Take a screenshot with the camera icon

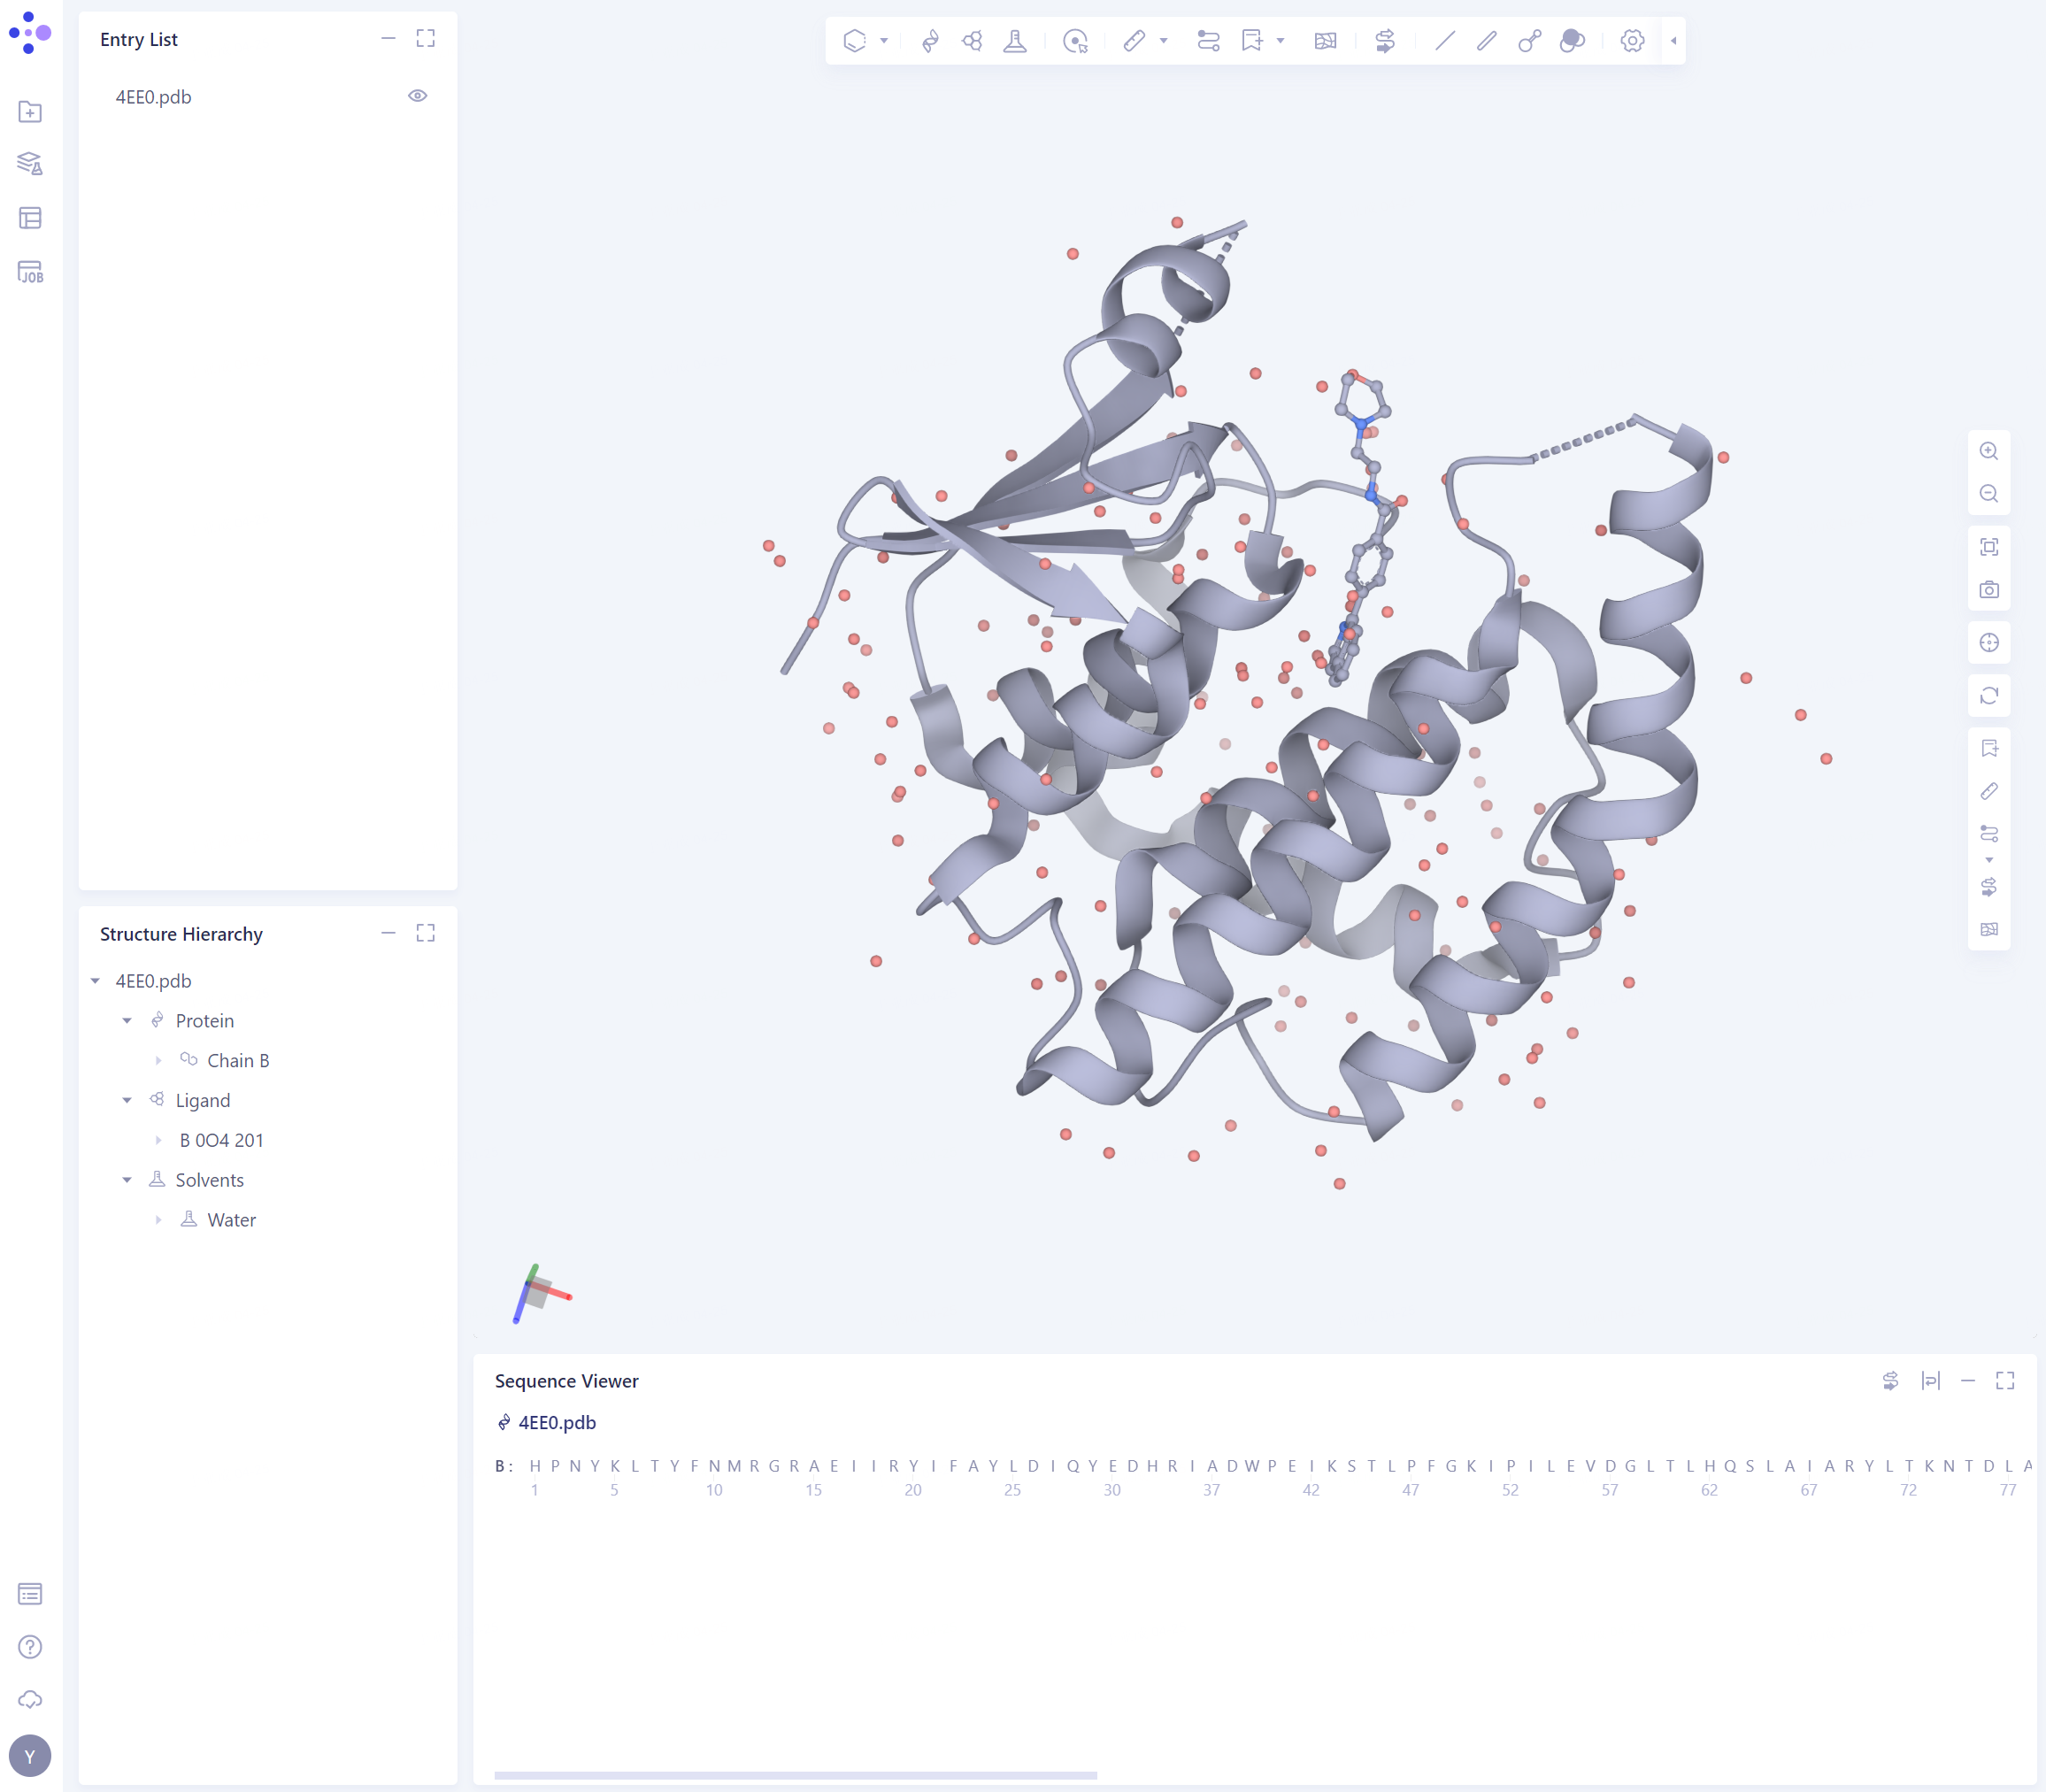pyautogui.click(x=1988, y=590)
